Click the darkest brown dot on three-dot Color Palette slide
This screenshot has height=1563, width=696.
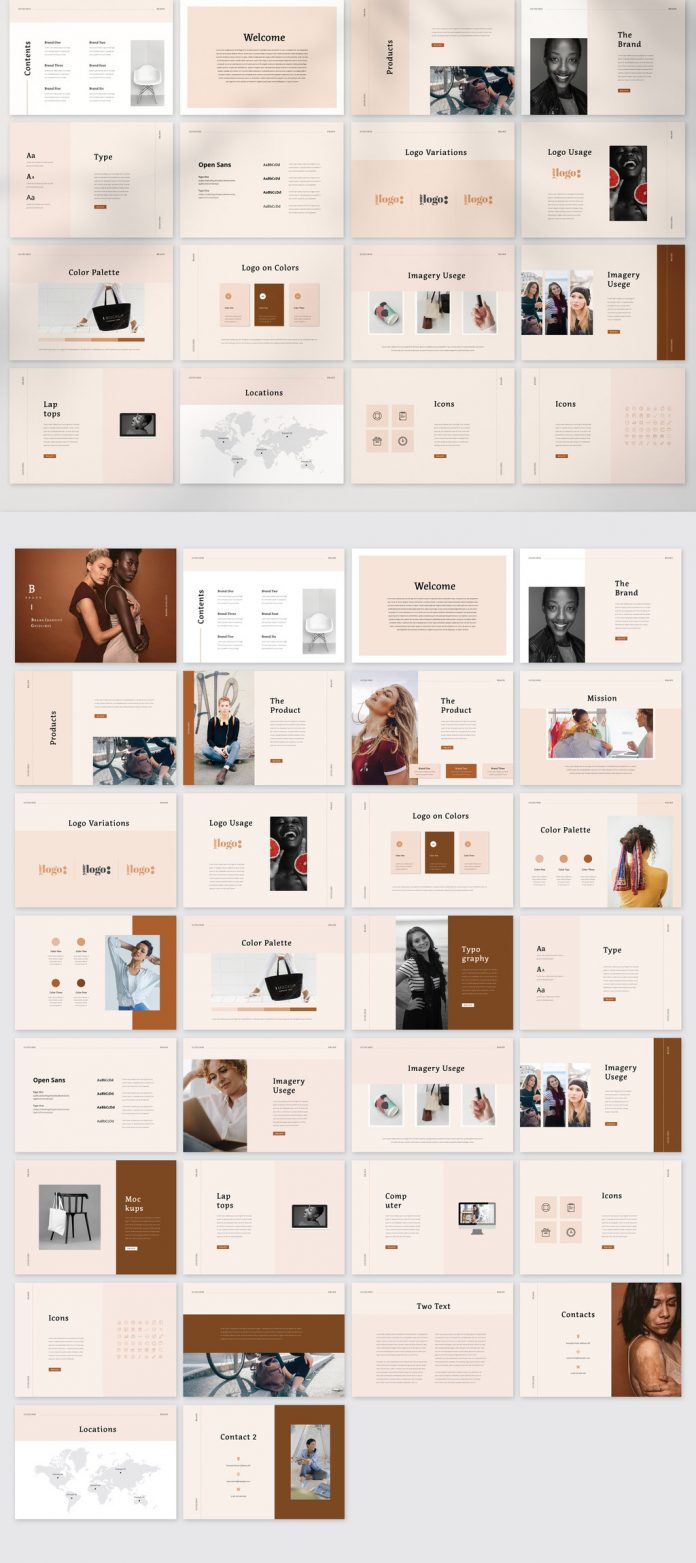click(588, 858)
